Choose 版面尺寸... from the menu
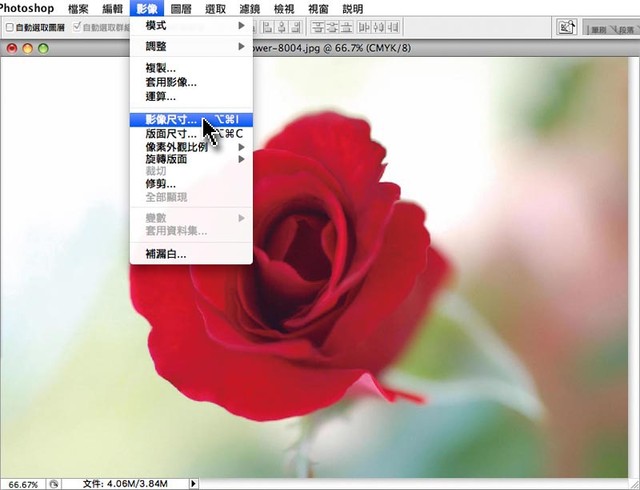The image size is (640, 490). pos(172,133)
